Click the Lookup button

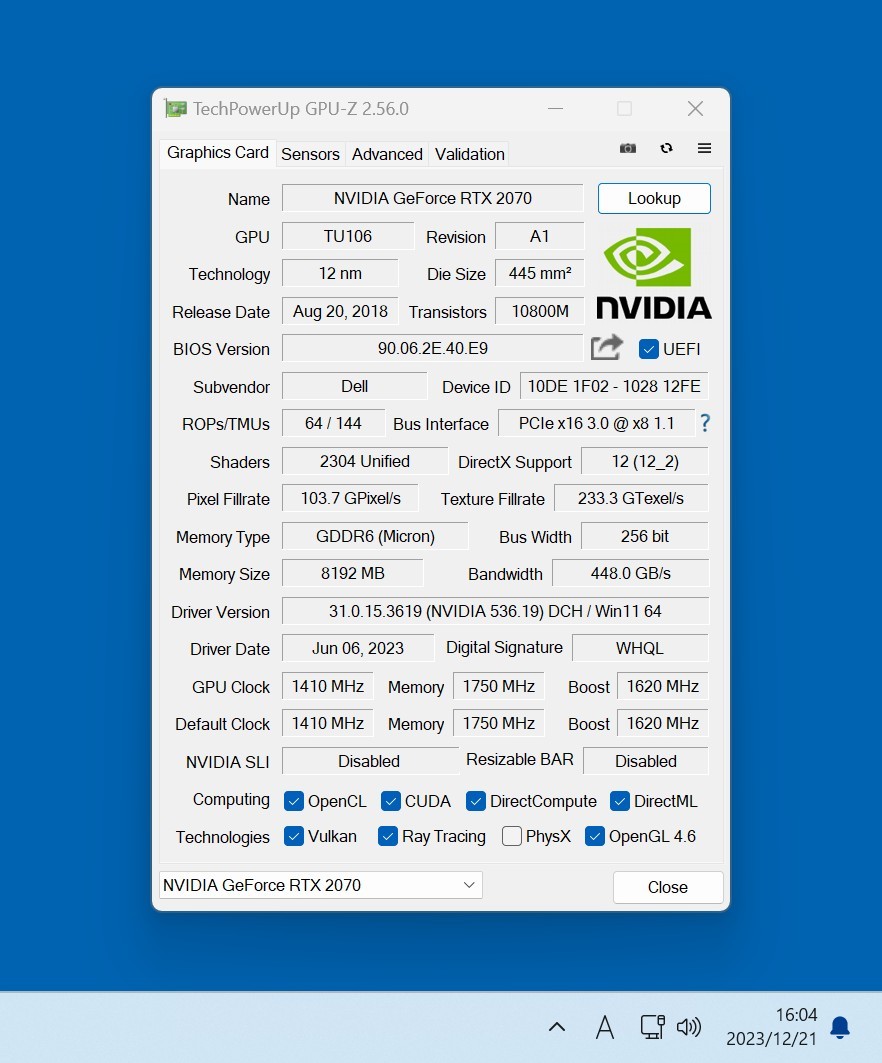tap(654, 199)
